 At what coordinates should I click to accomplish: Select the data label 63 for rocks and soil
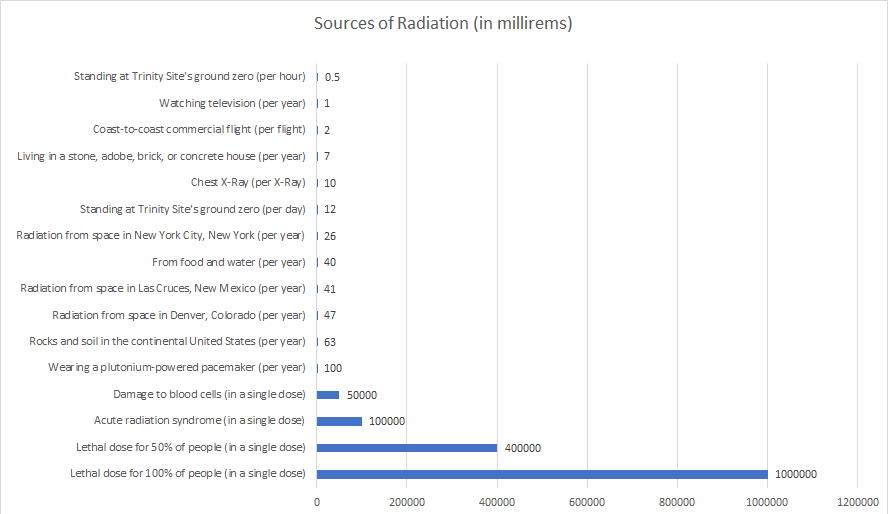[331, 342]
